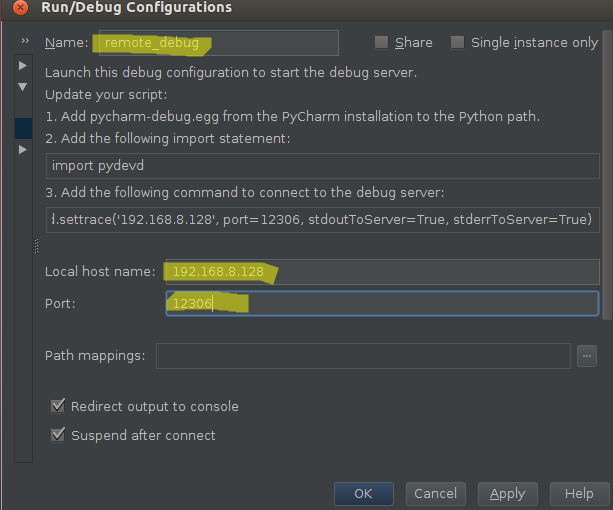The height and width of the screenshot is (510, 613).
Task: Apply the debug configuration changes
Action: [507, 494]
